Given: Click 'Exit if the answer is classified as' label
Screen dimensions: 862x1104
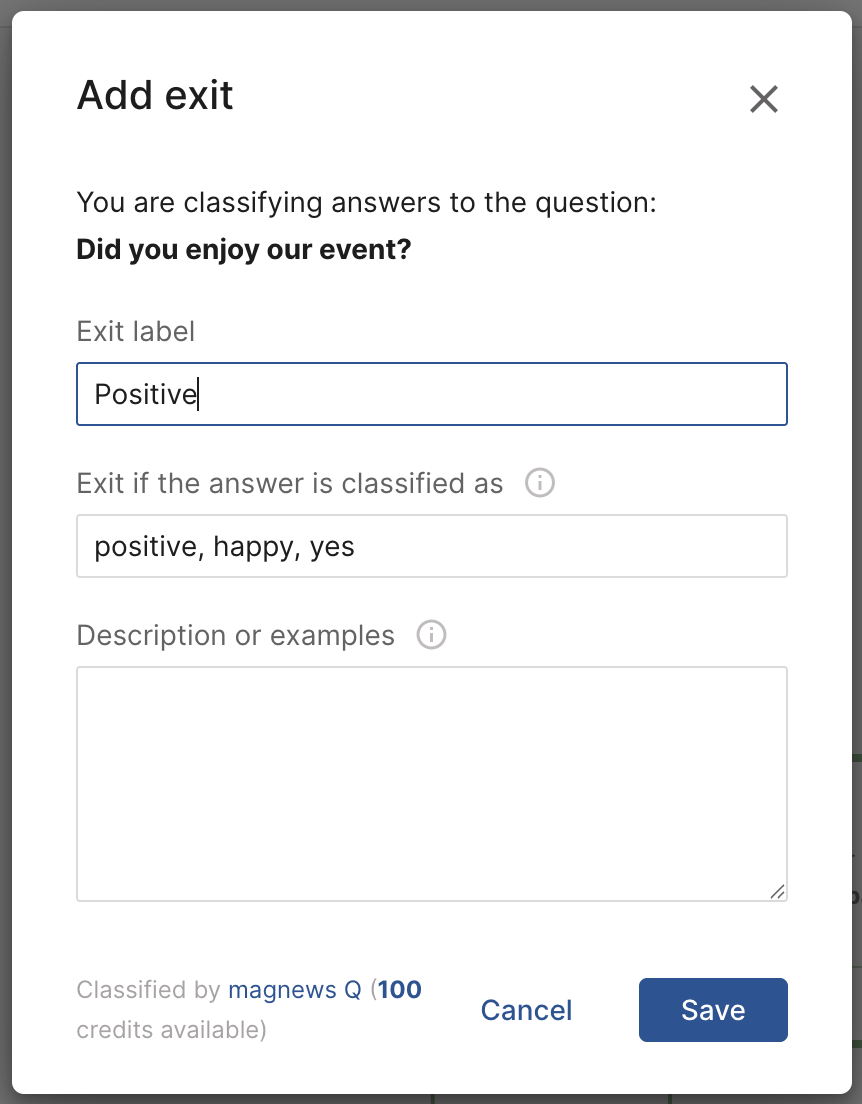Looking at the screenshot, I should coord(290,484).
